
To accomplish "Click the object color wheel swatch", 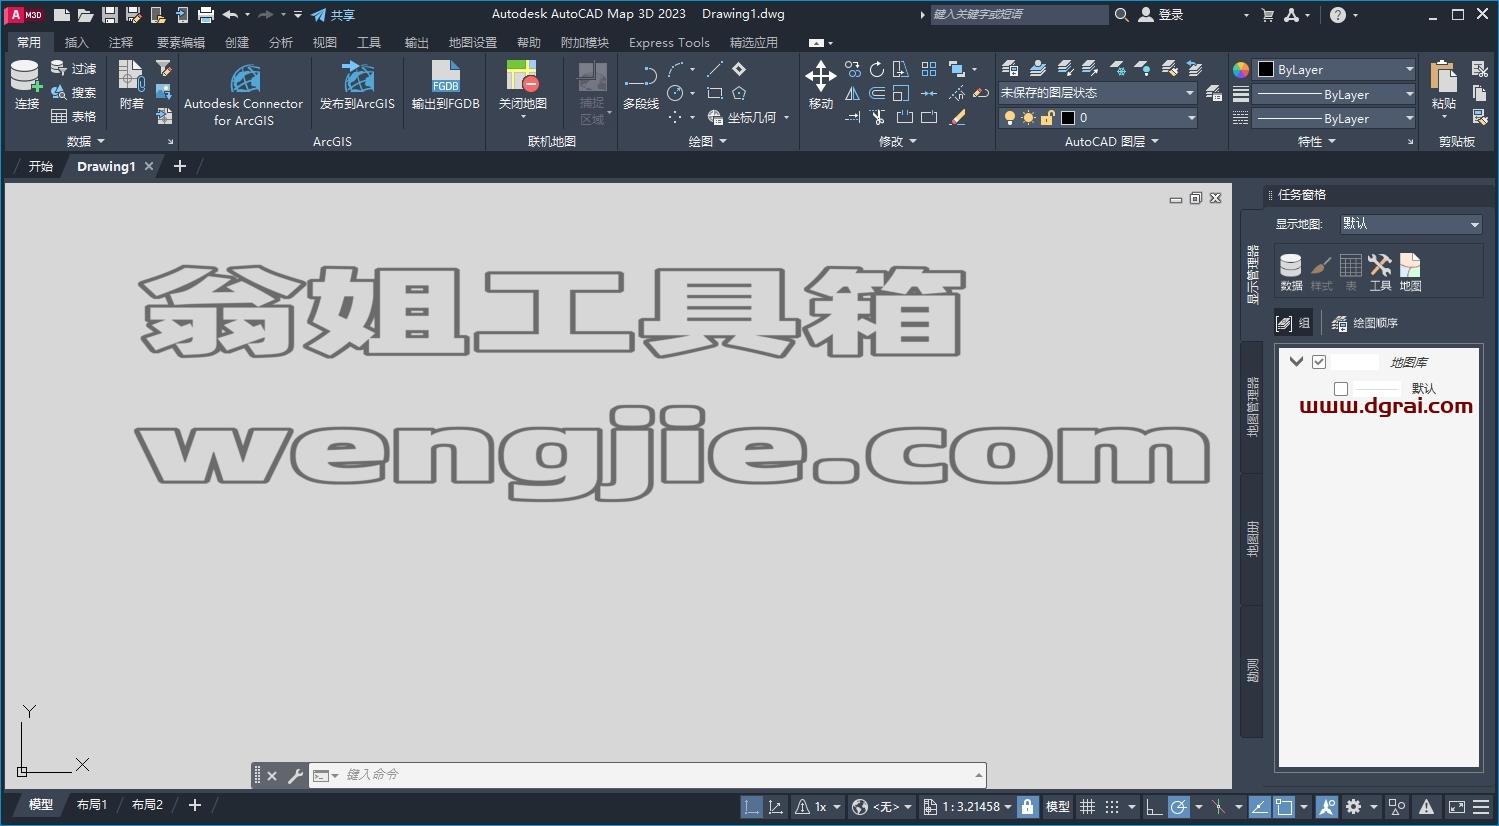I will click(x=1241, y=69).
